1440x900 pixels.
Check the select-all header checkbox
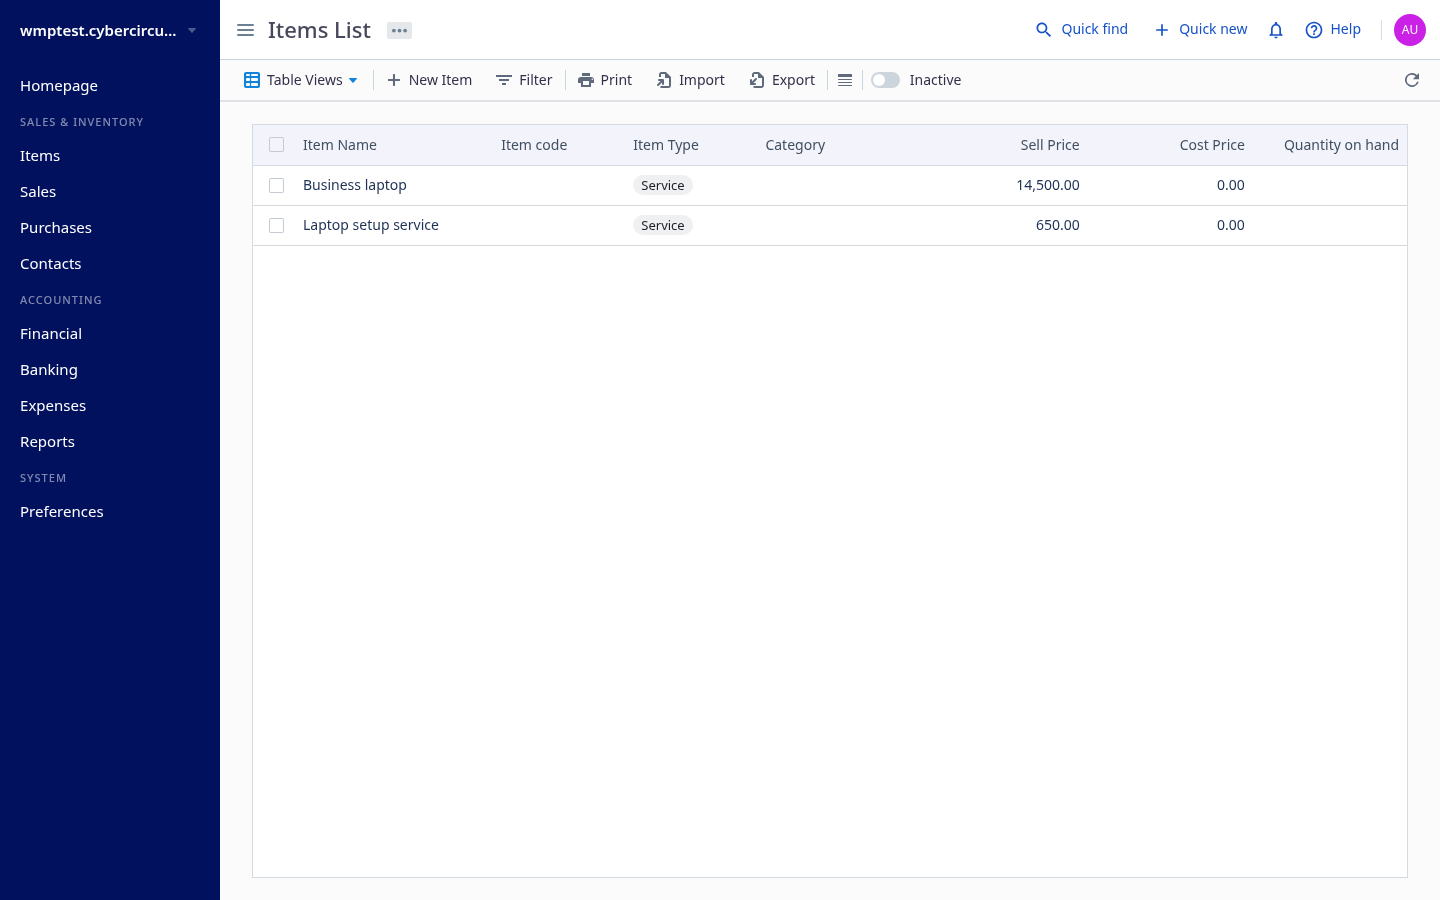277,145
